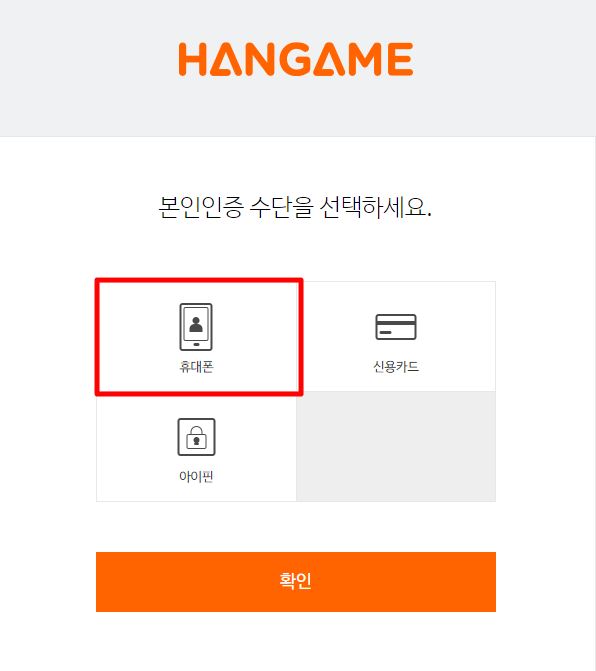Image resolution: width=596 pixels, height=671 pixels.
Task: Click the final letter E of HANGAME
Action: (x=401, y=59)
